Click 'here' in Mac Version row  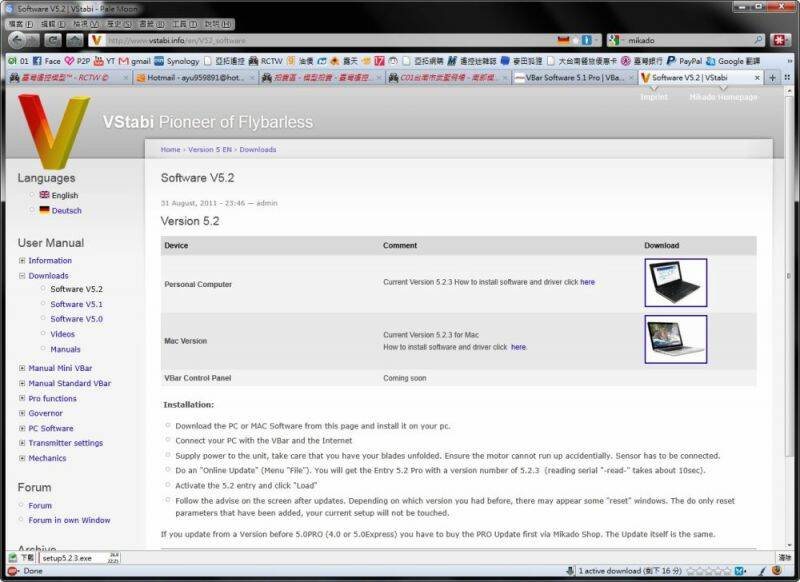tap(518, 347)
